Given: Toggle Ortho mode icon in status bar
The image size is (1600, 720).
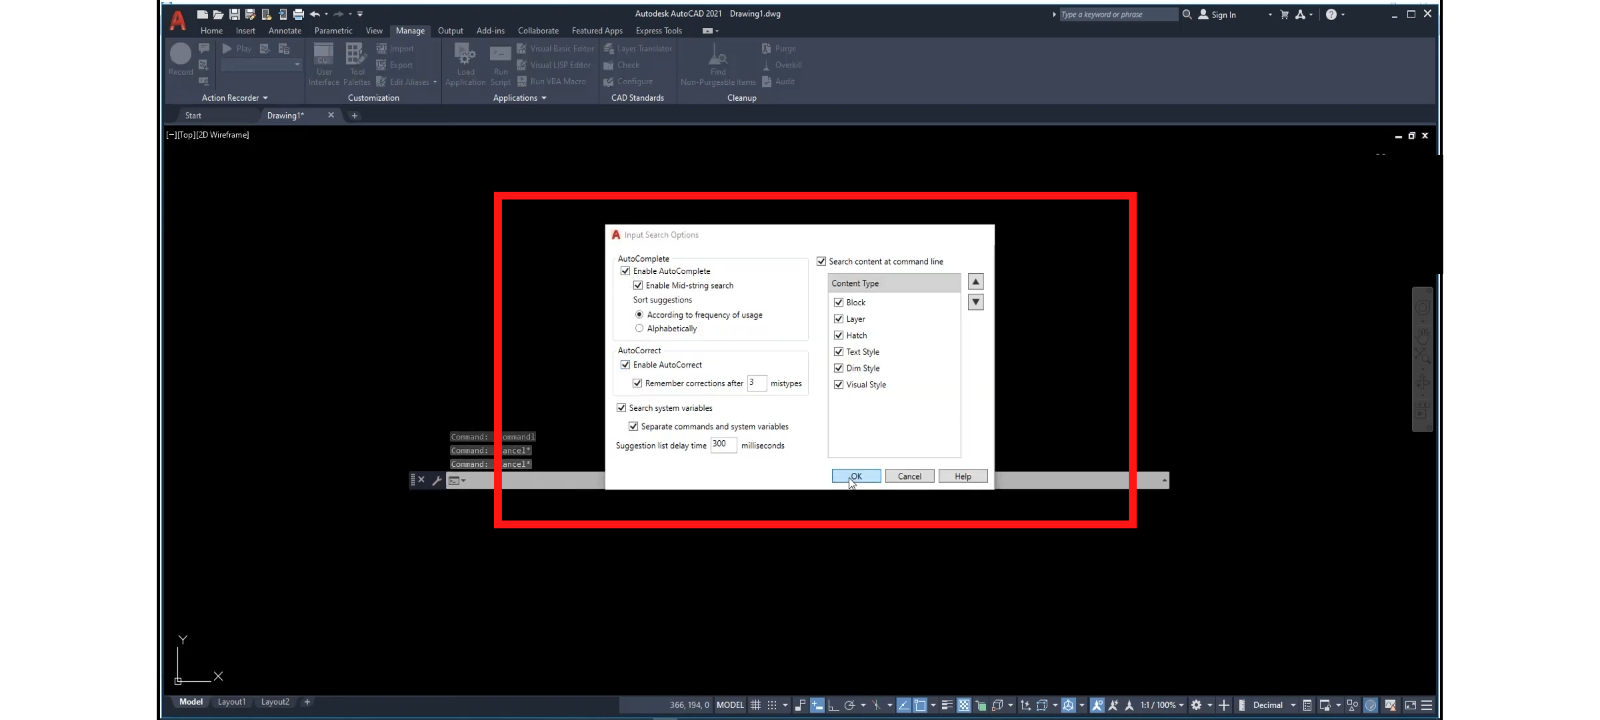Looking at the screenshot, I should tap(833, 705).
